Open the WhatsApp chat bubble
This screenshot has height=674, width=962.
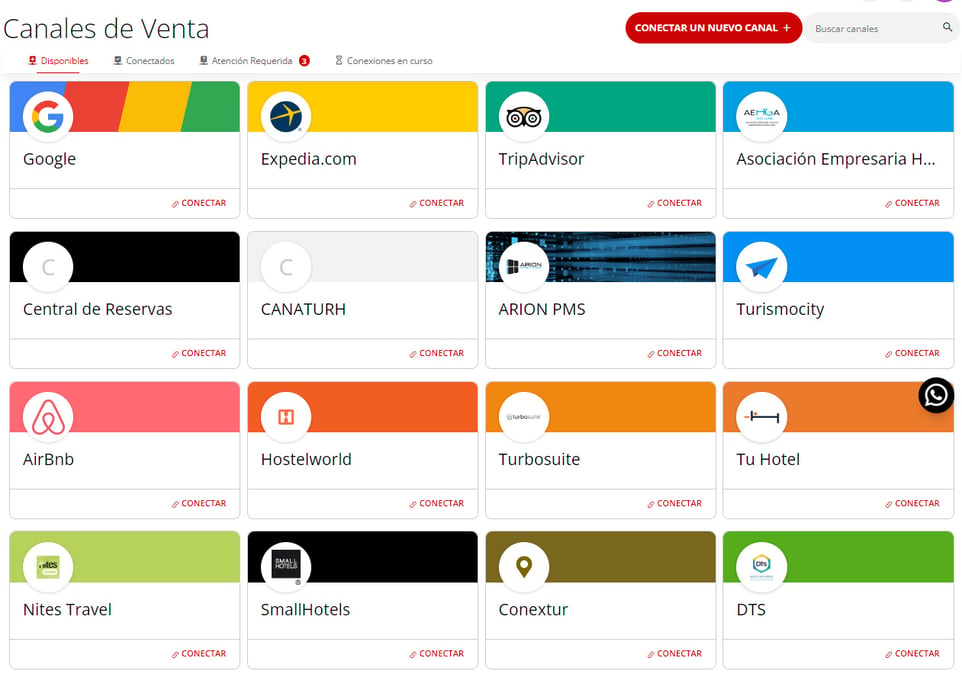(936, 395)
